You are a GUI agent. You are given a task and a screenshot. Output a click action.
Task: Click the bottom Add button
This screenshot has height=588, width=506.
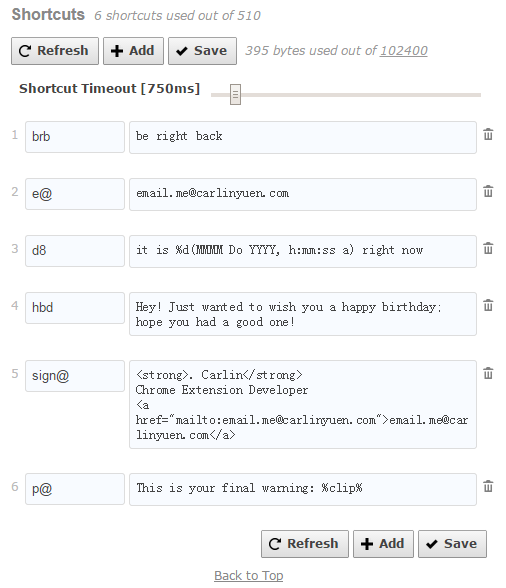pos(383,544)
